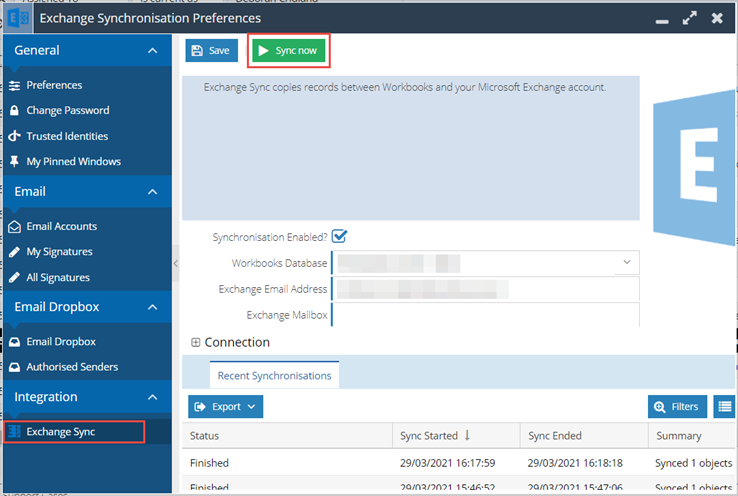Click the list view icon beside Filters
Image resolution: width=738 pixels, height=496 pixels.
point(725,407)
